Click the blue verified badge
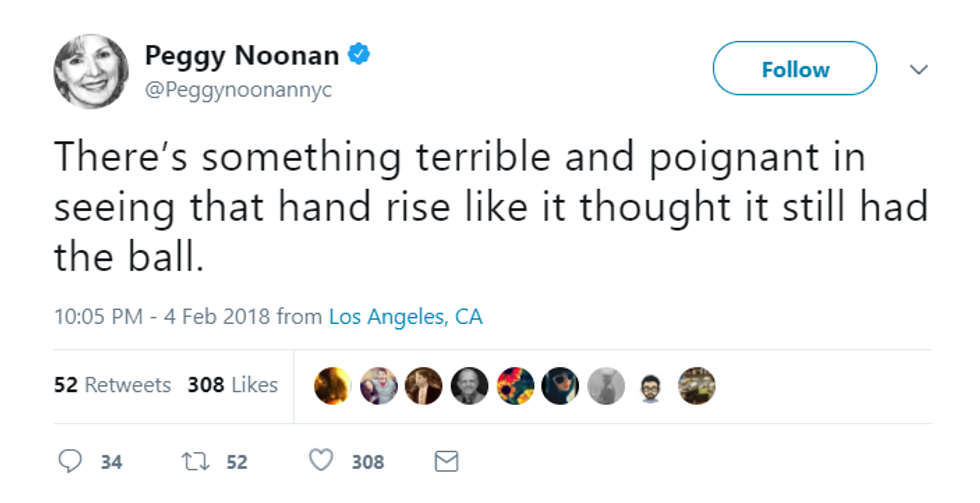The width and height of the screenshot is (980, 503). coord(359,54)
